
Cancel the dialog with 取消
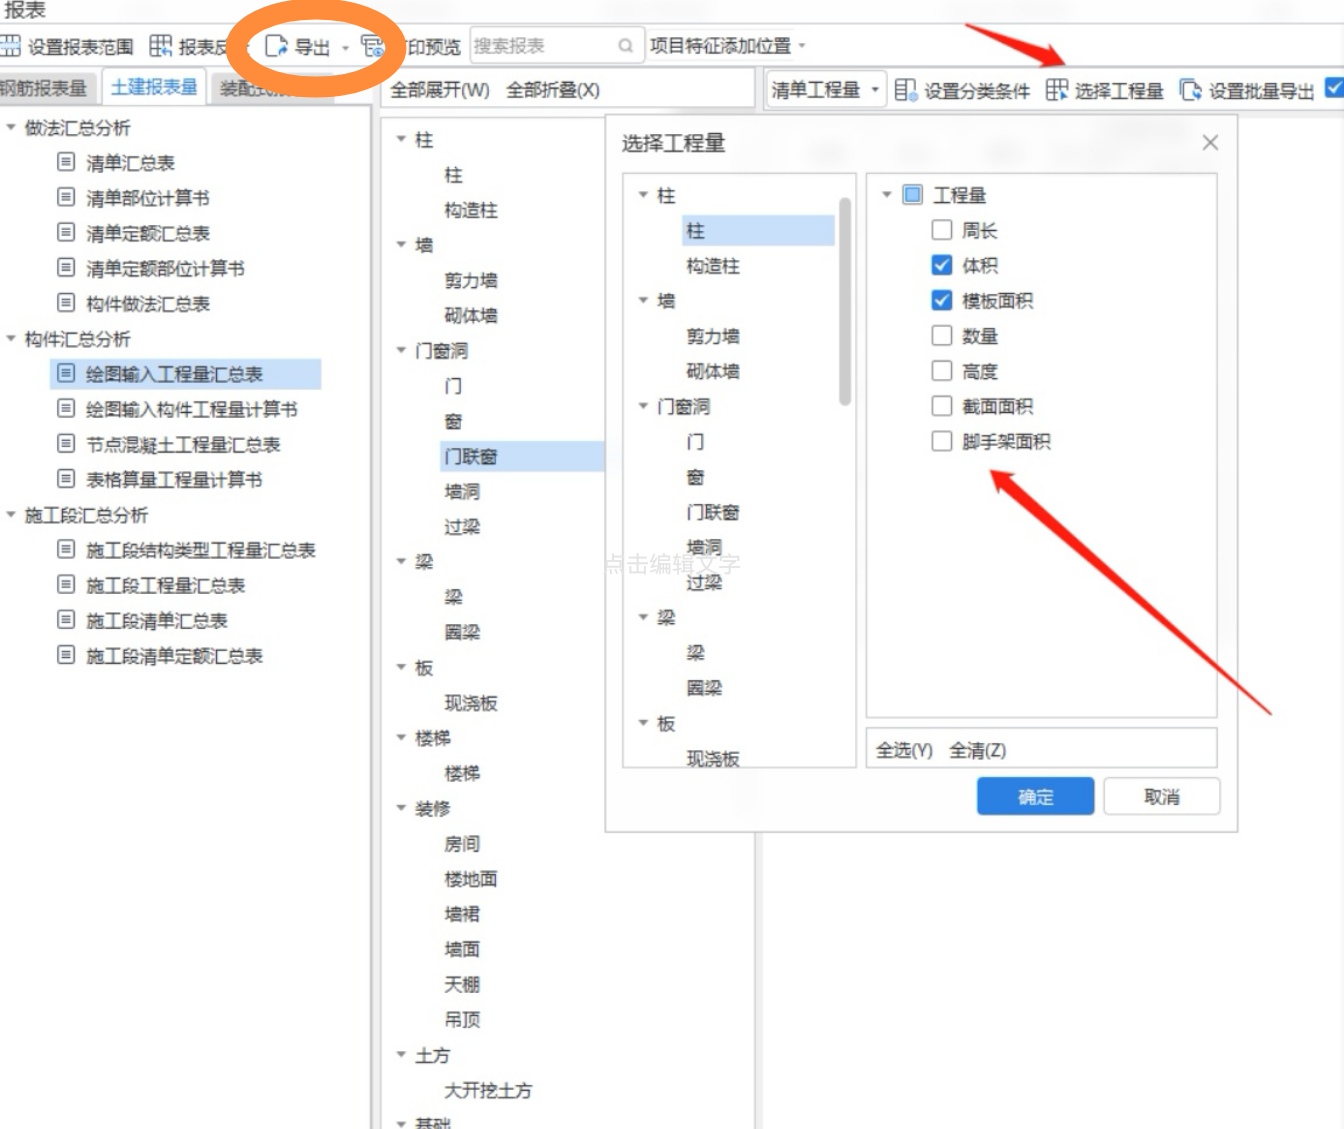(x=1161, y=797)
